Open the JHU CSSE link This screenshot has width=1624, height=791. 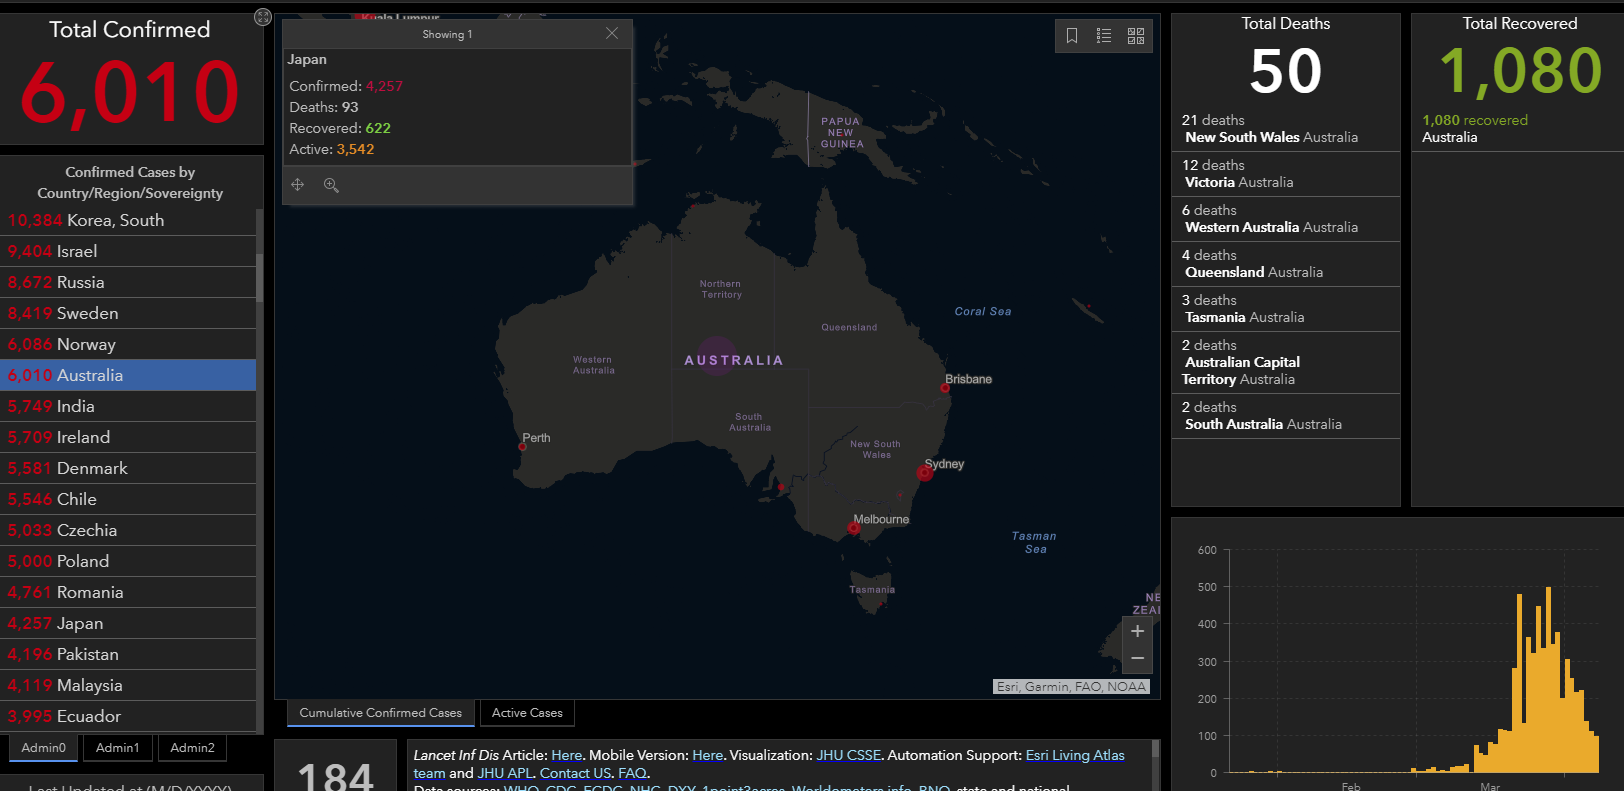(848, 756)
